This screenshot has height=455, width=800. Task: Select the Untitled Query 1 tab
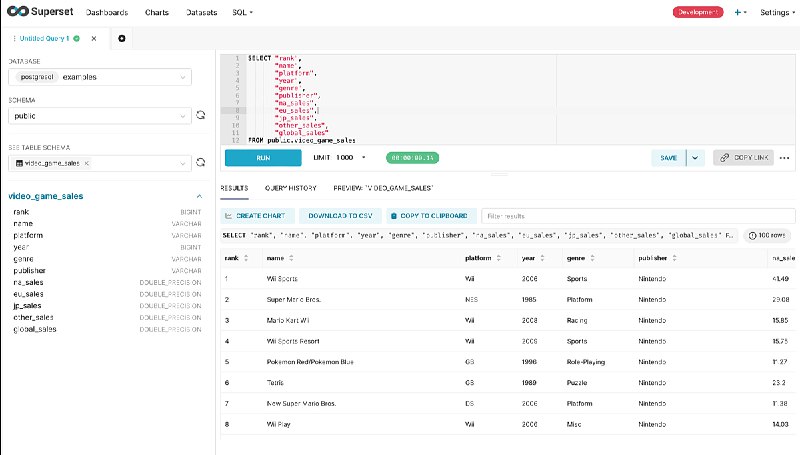tap(44, 38)
